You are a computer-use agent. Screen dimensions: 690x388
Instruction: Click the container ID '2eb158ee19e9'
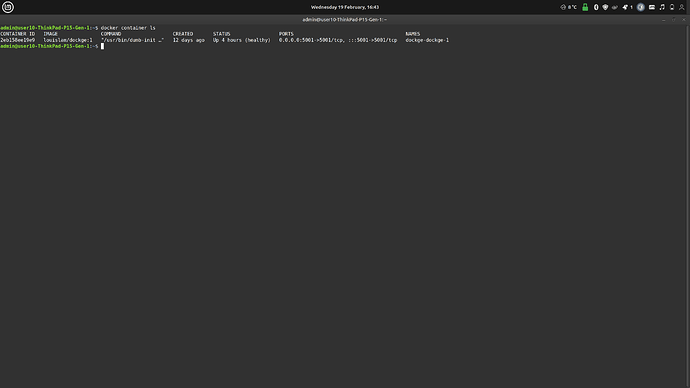[x=18, y=40]
